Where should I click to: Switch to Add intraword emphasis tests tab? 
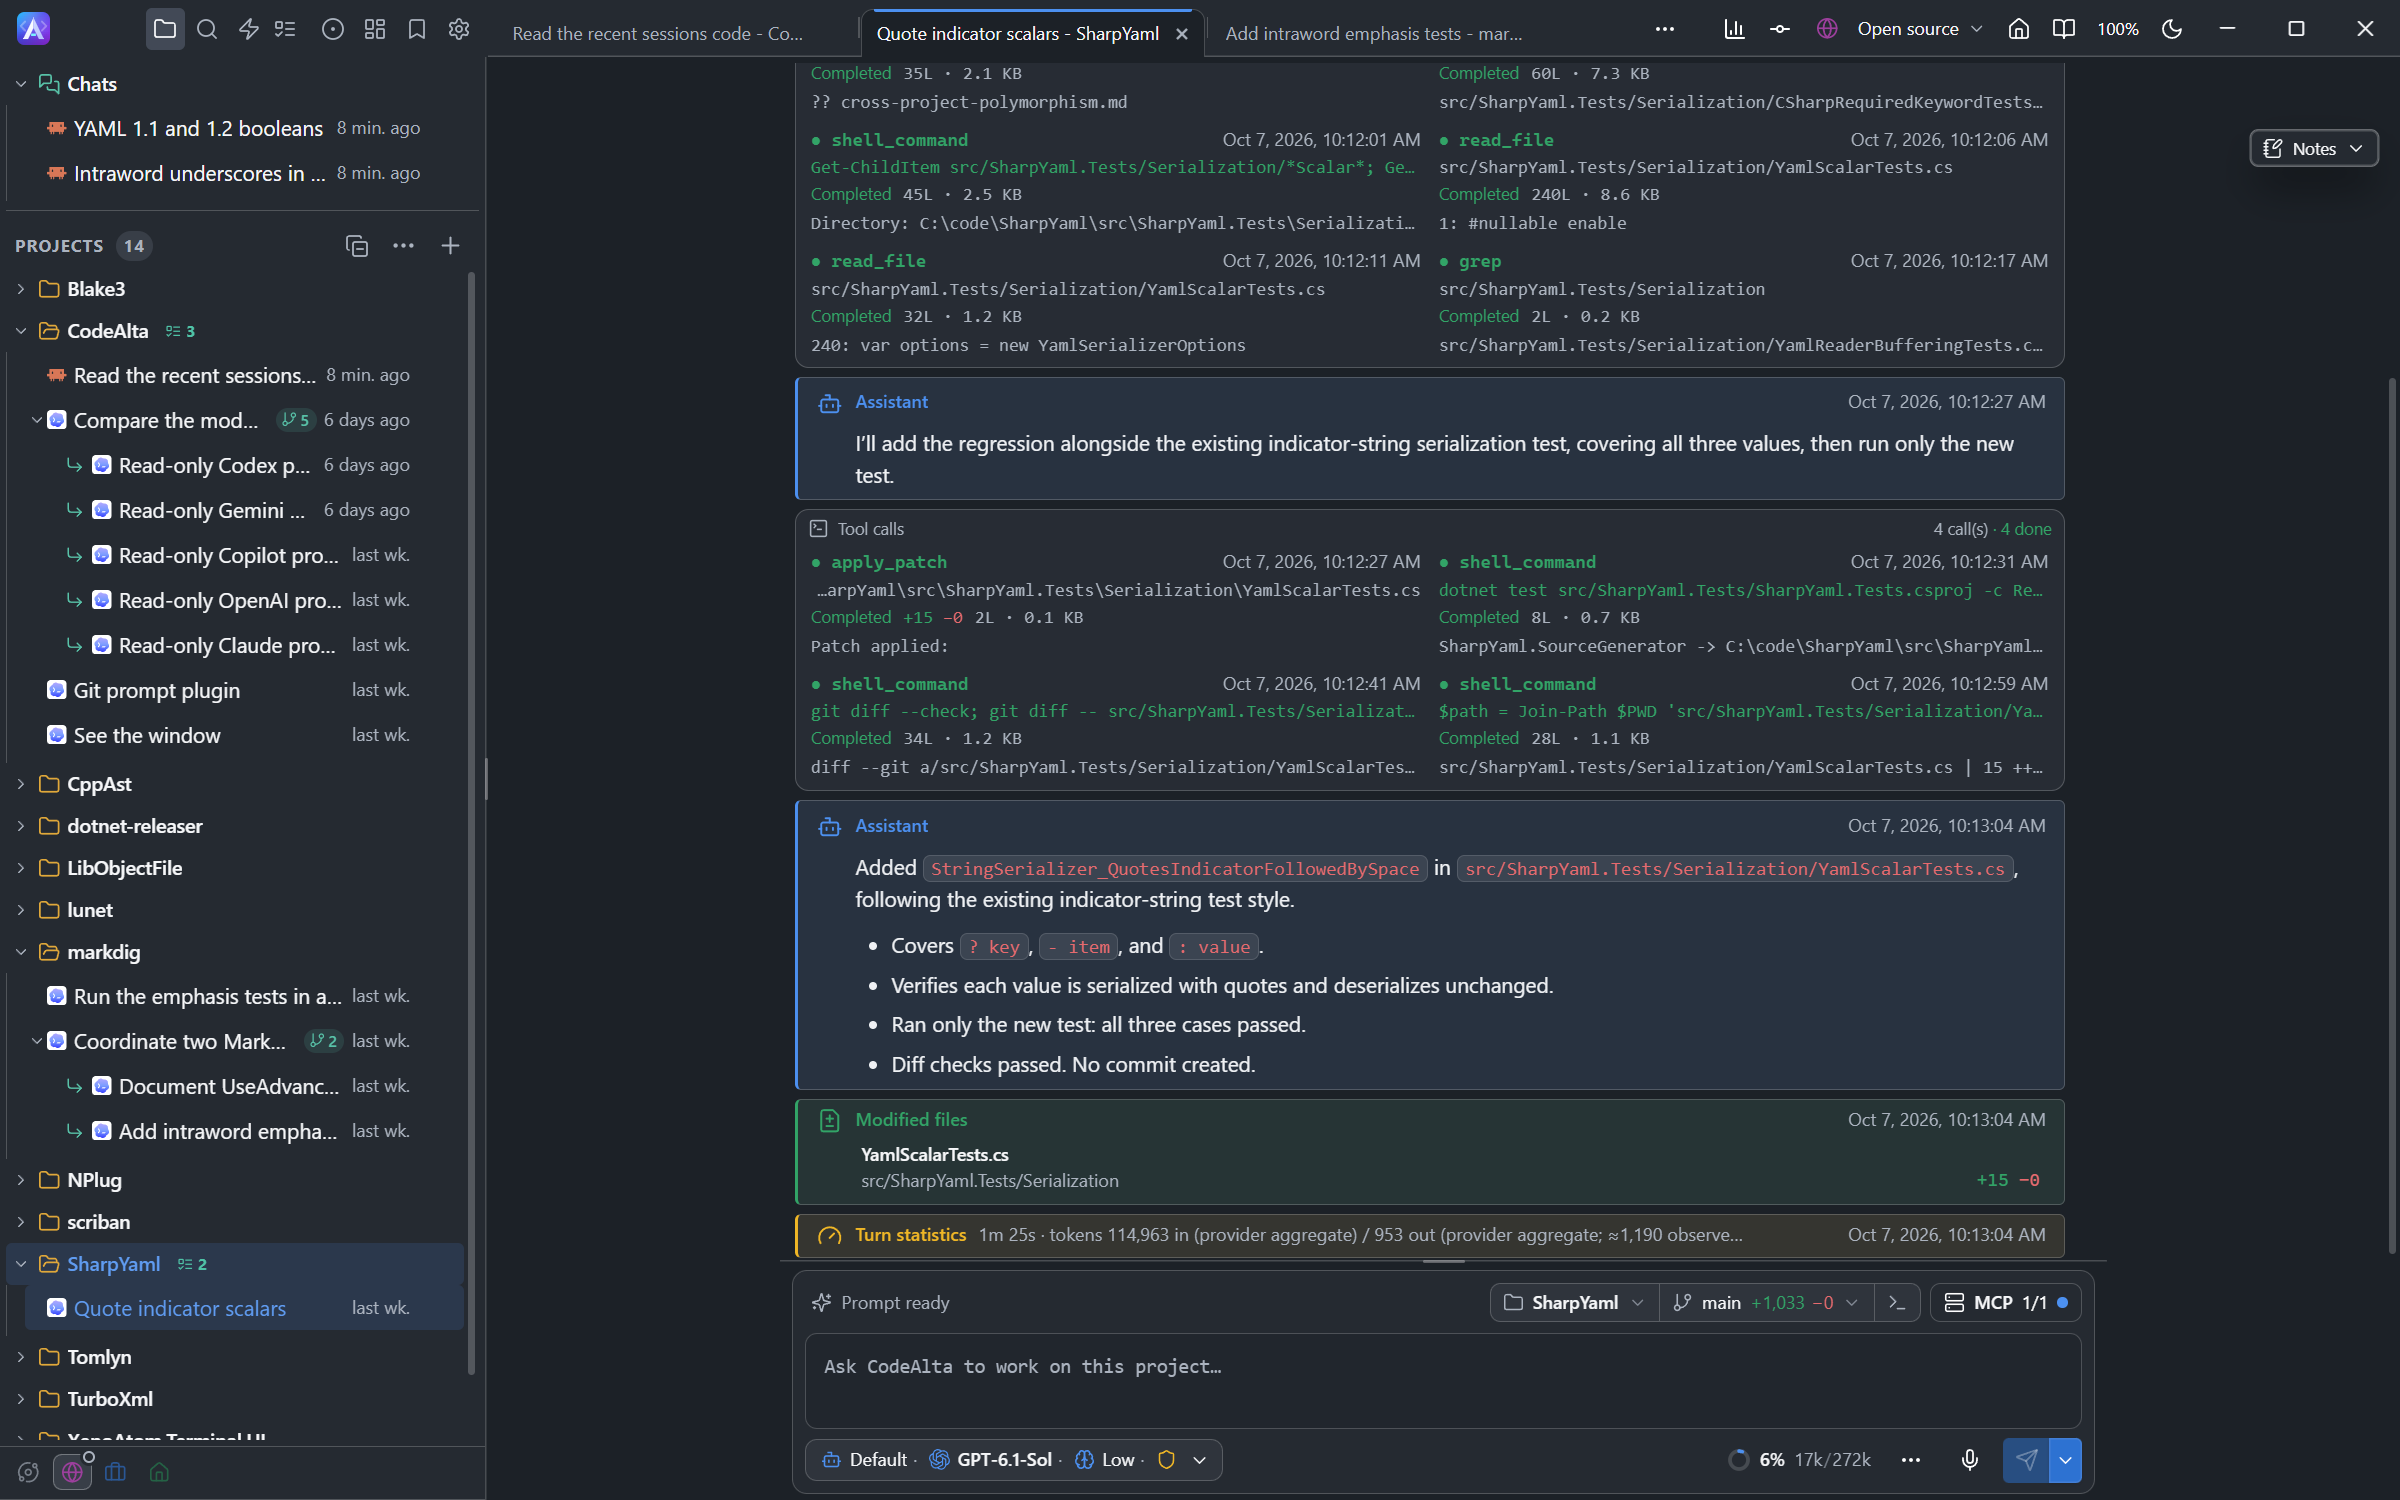click(x=1373, y=34)
